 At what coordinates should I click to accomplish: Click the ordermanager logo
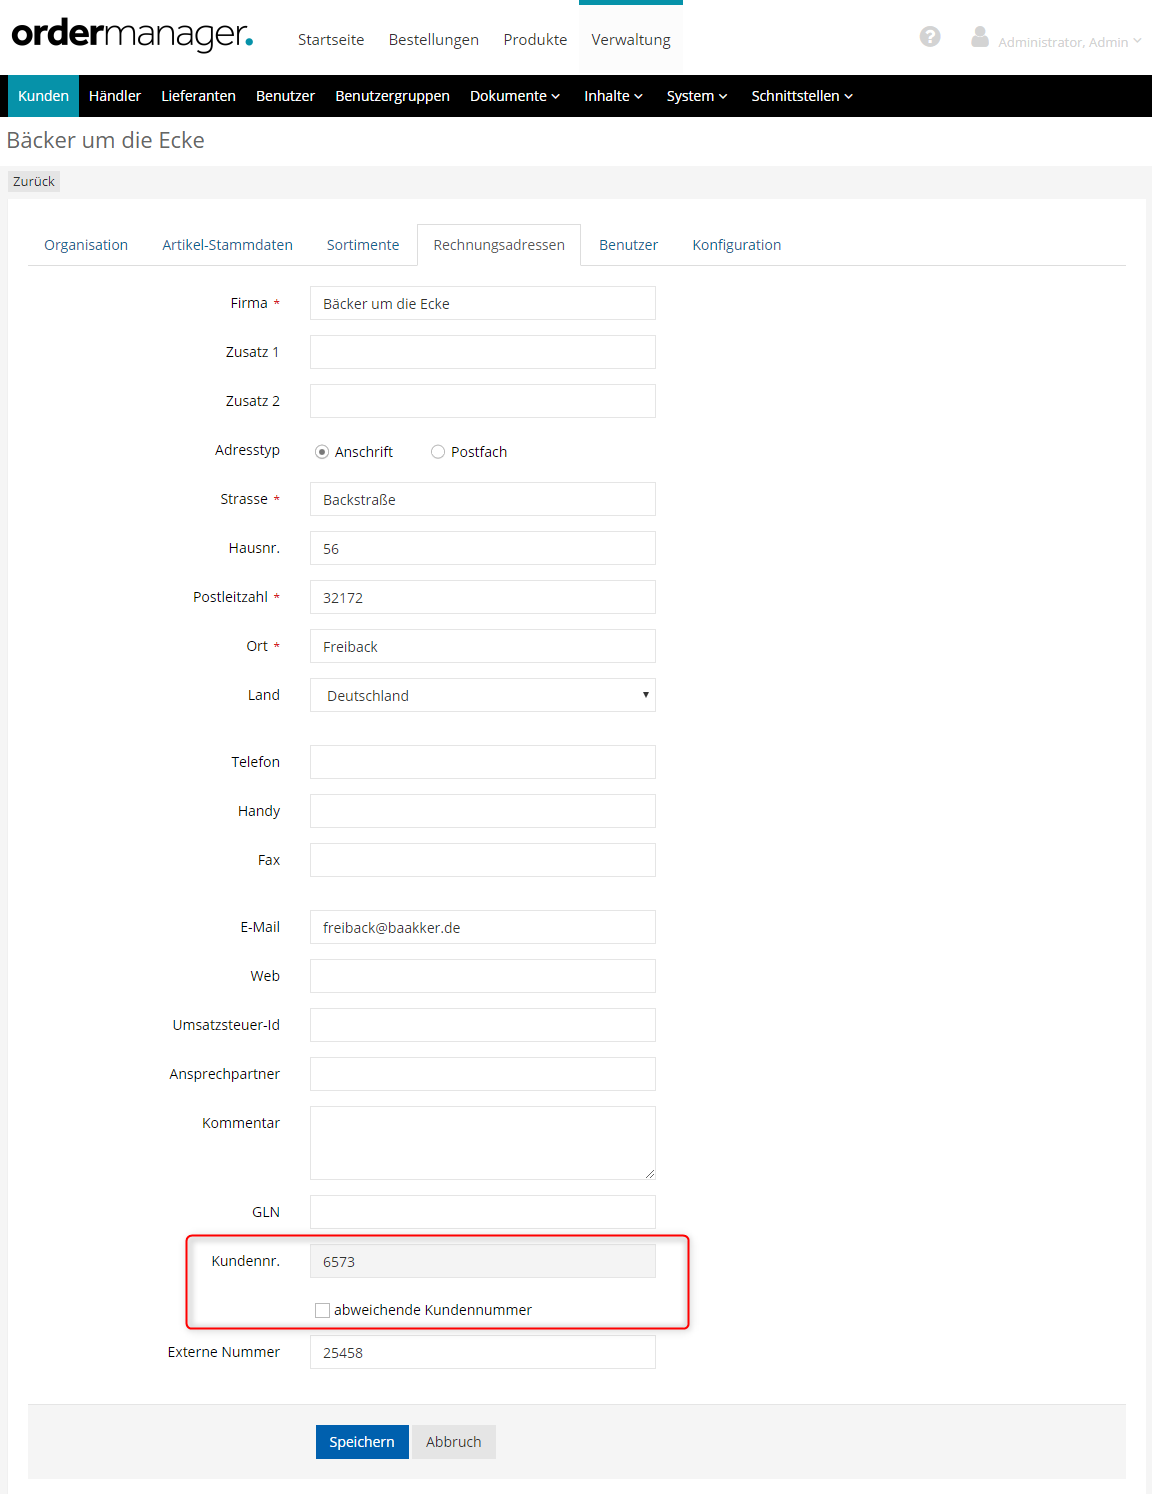[x=132, y=35]
